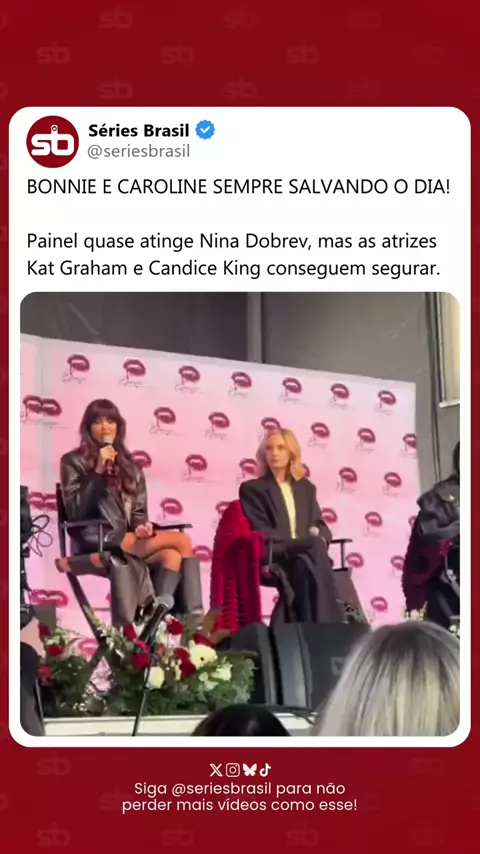Click the blue verified badge
480x854 pixels.
(205, 131)
